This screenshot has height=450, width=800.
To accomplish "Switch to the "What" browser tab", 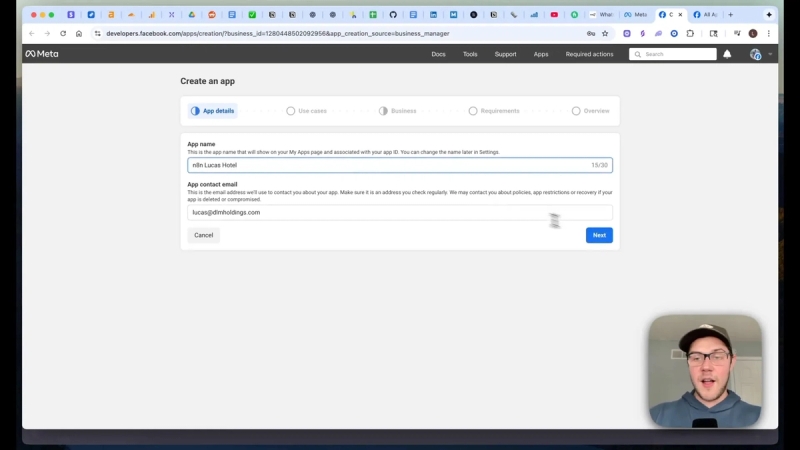I will [601, 15].
